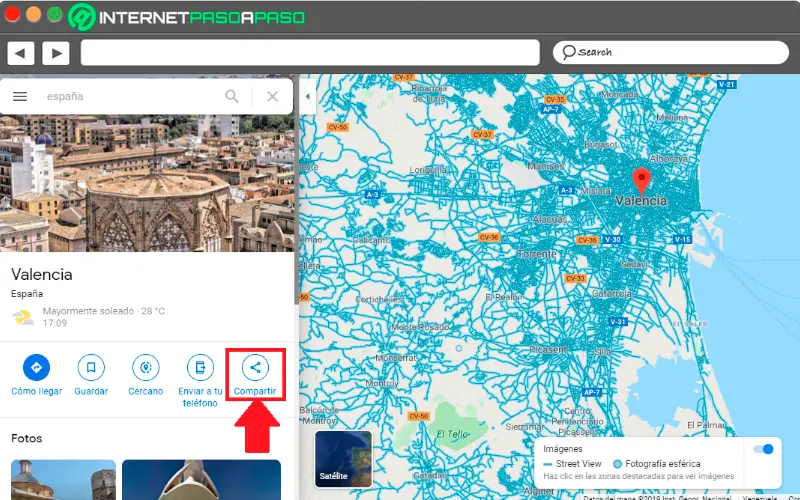Click the browser address bar

click(310, 53)
